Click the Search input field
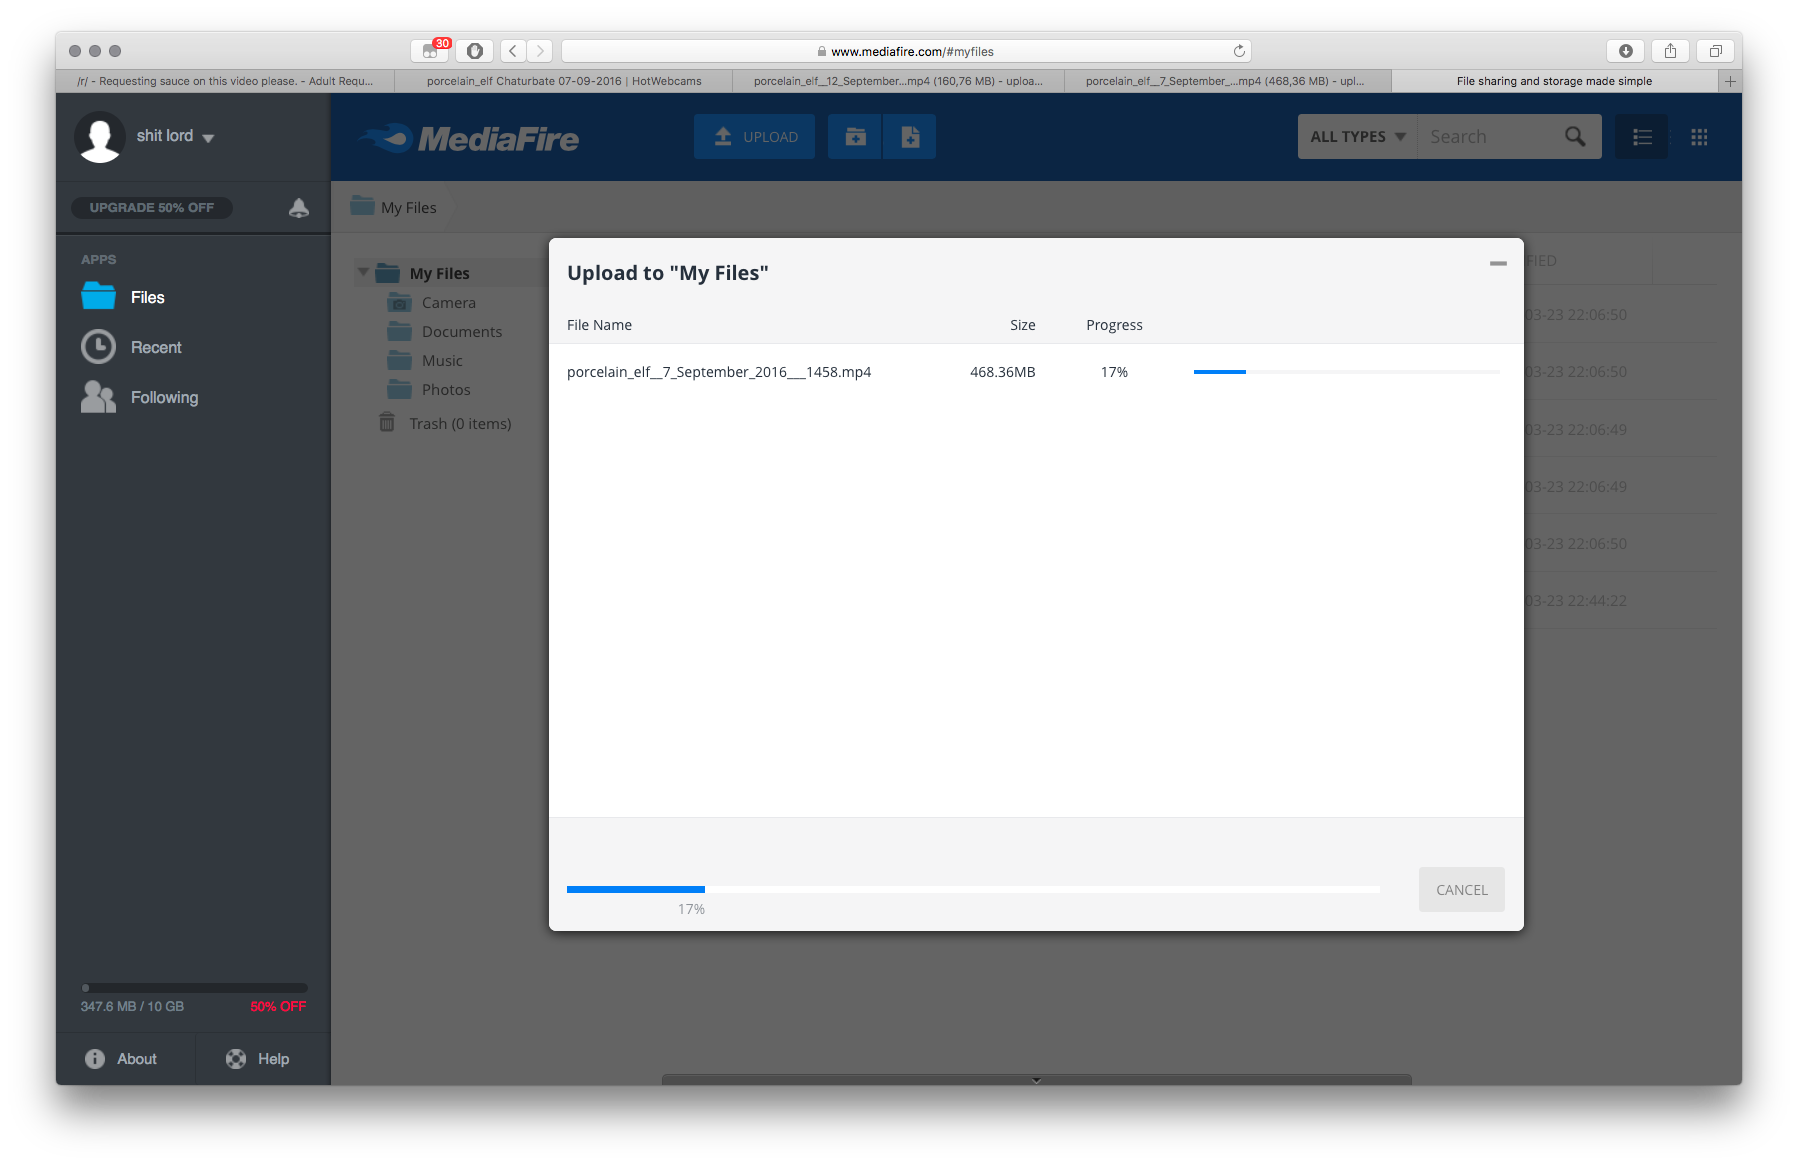Image resolution: width=1798 pixels, height=1165 pixels. point(1490,137)
